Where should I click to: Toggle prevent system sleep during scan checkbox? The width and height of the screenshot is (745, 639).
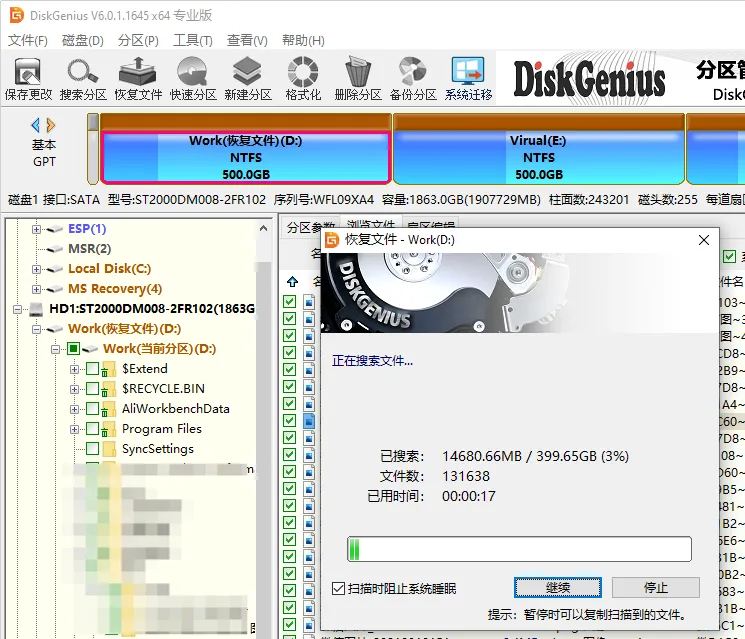(x=338, y=589)
